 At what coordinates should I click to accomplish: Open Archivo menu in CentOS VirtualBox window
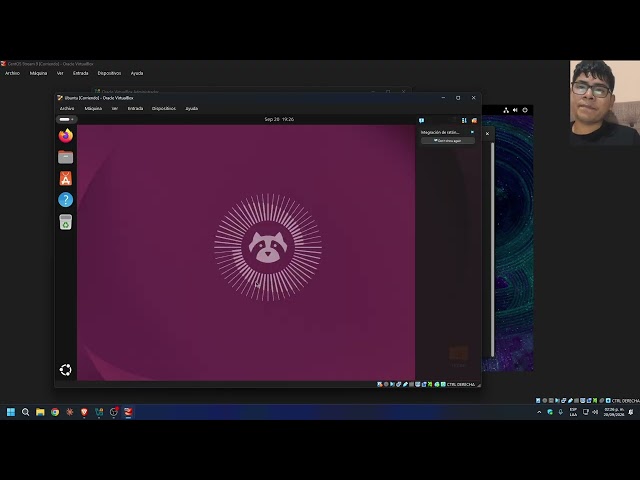(x=12, y=73)
